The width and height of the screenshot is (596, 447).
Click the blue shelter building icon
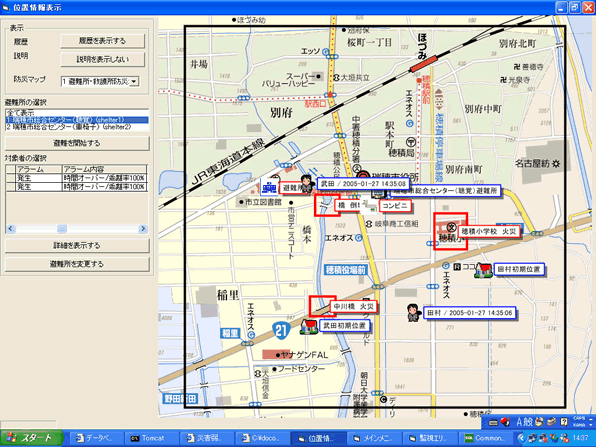[269, 187]
